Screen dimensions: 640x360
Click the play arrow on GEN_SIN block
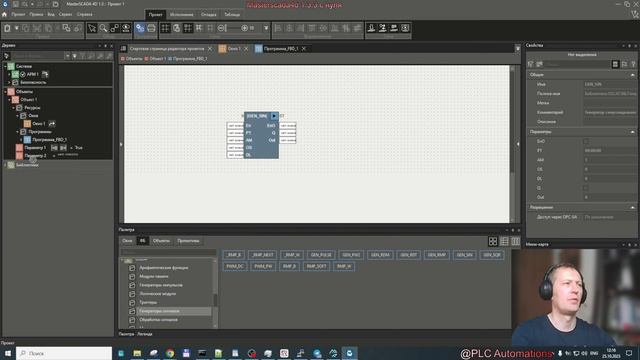pyautogui.click(x=274, y=116)
